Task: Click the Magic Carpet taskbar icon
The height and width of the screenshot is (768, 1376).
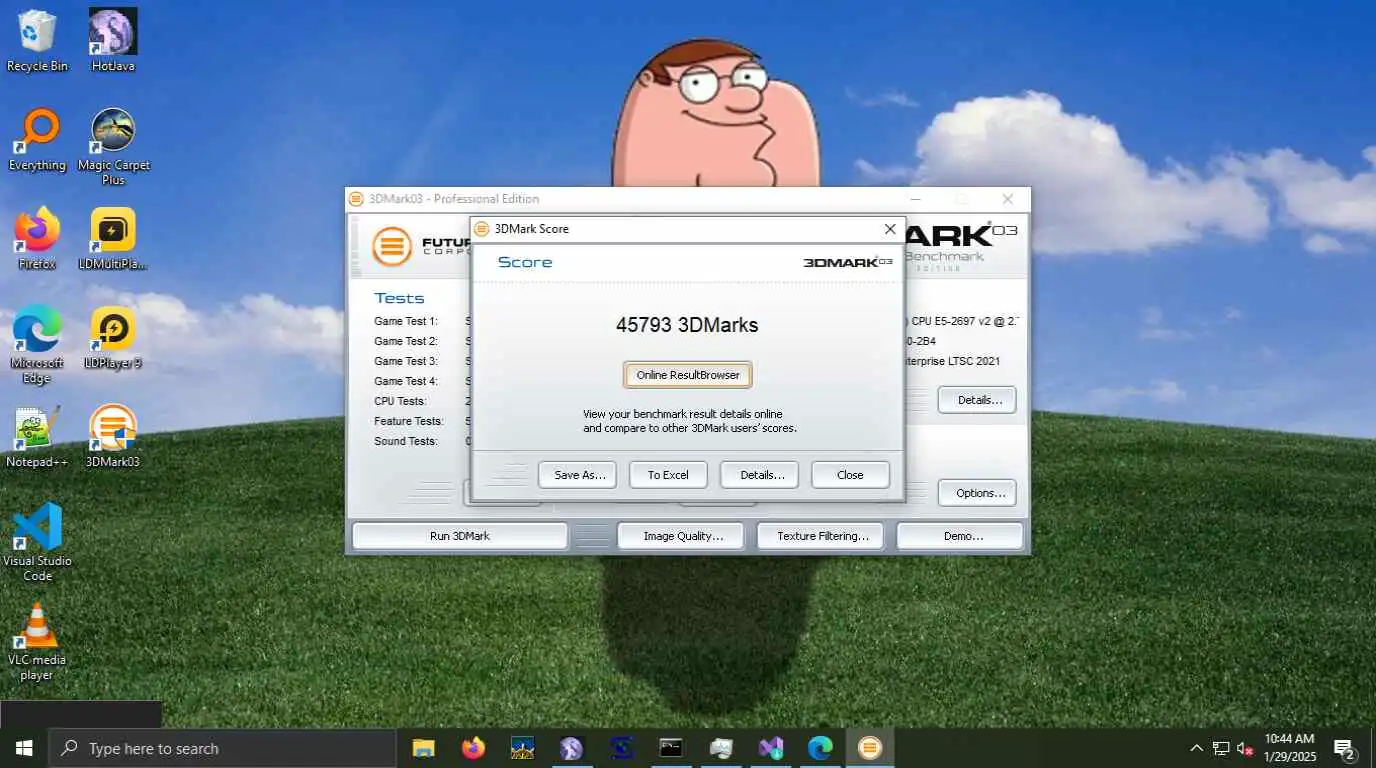Action: [x=523, y=748]
